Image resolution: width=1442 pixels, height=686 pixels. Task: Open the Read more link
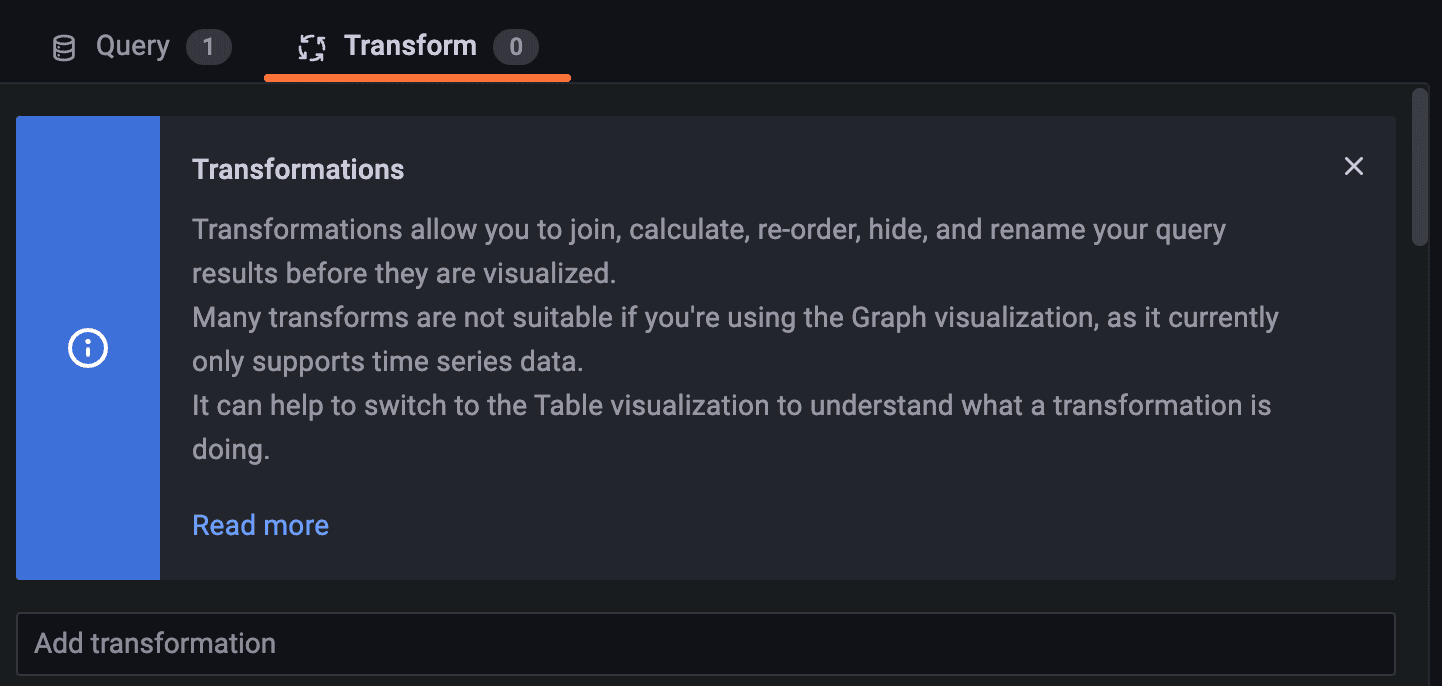[x=260, y=524]
